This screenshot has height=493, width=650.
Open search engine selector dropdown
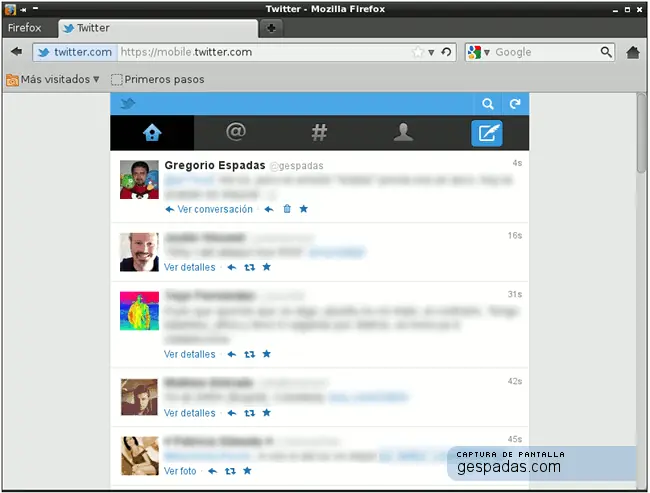click(x=479, y=52)
